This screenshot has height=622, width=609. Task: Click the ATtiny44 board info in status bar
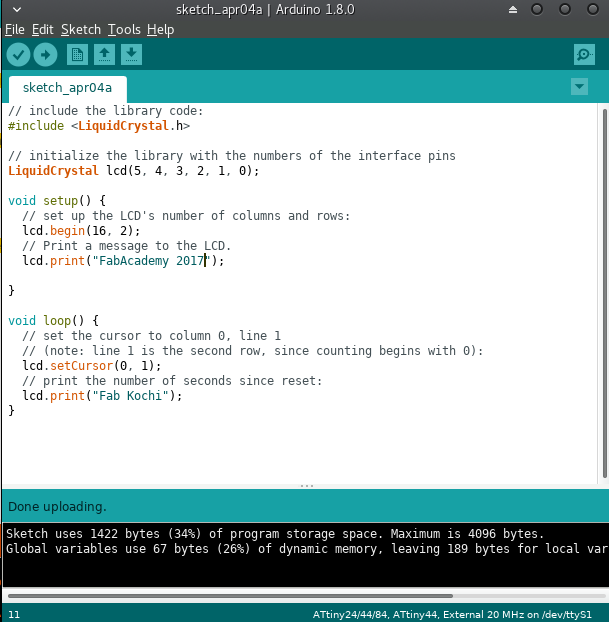pos(452,614)
